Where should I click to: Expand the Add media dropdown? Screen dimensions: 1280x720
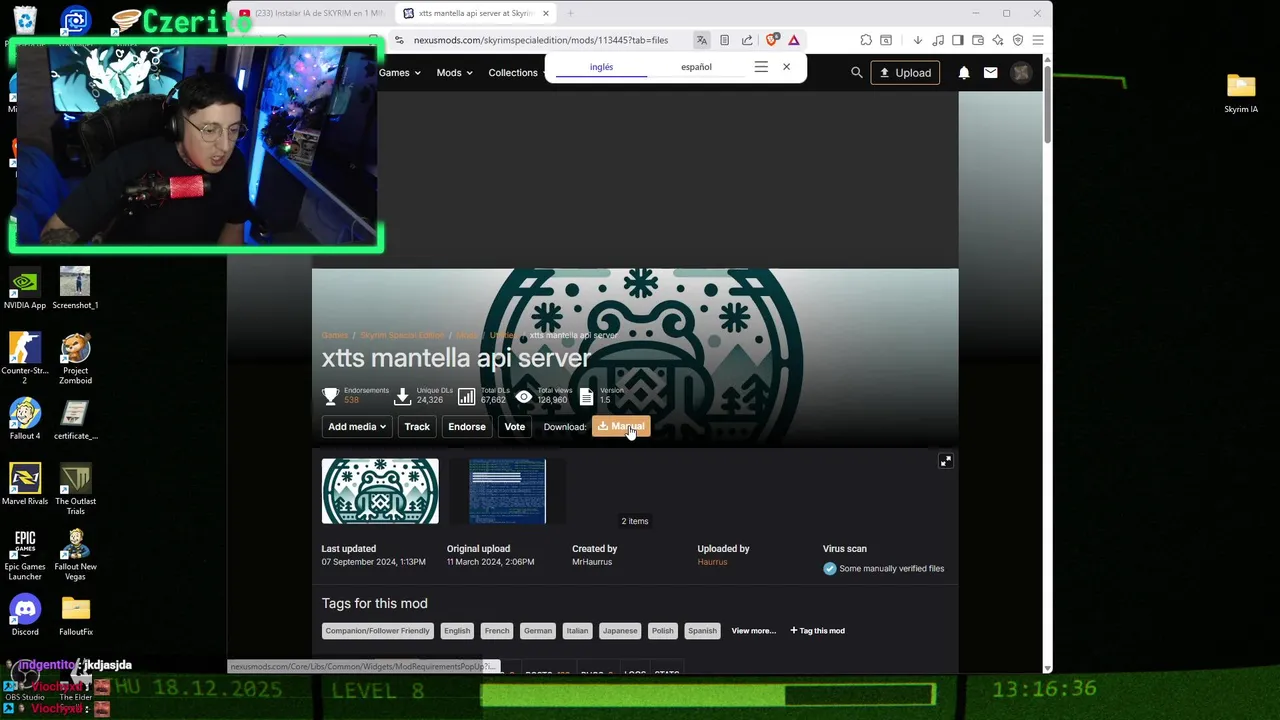(x=357, y=427)
